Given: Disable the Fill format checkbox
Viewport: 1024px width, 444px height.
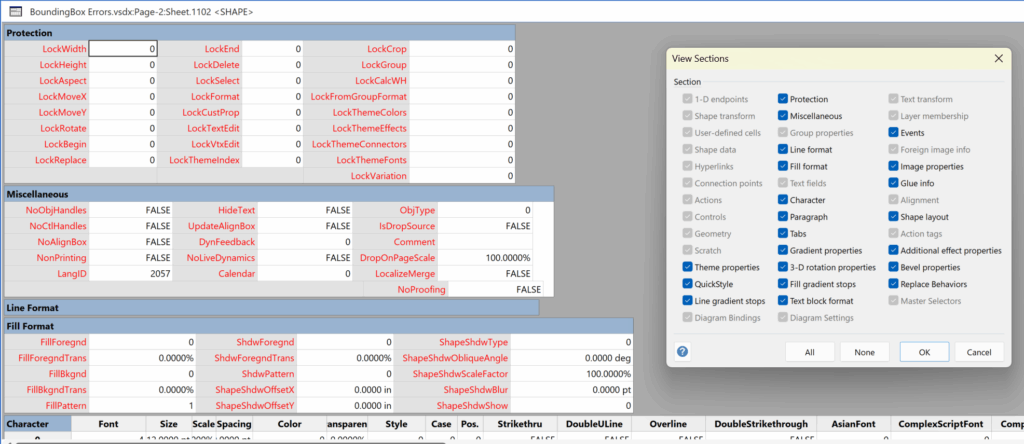Looking at the screenshot, I should click(784, 166).
